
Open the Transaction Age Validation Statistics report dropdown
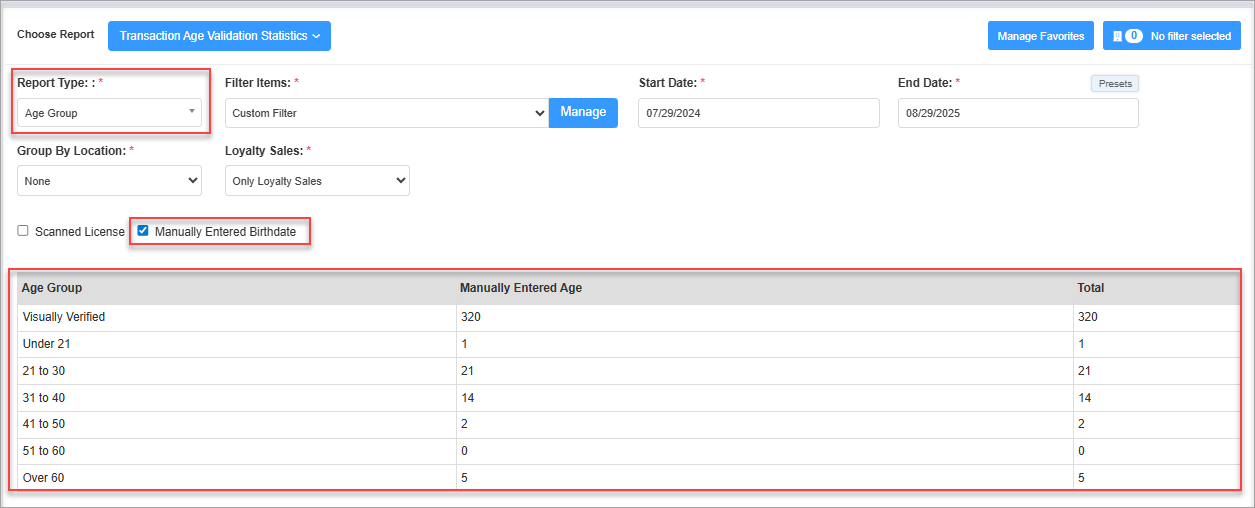tap(219, 36)
